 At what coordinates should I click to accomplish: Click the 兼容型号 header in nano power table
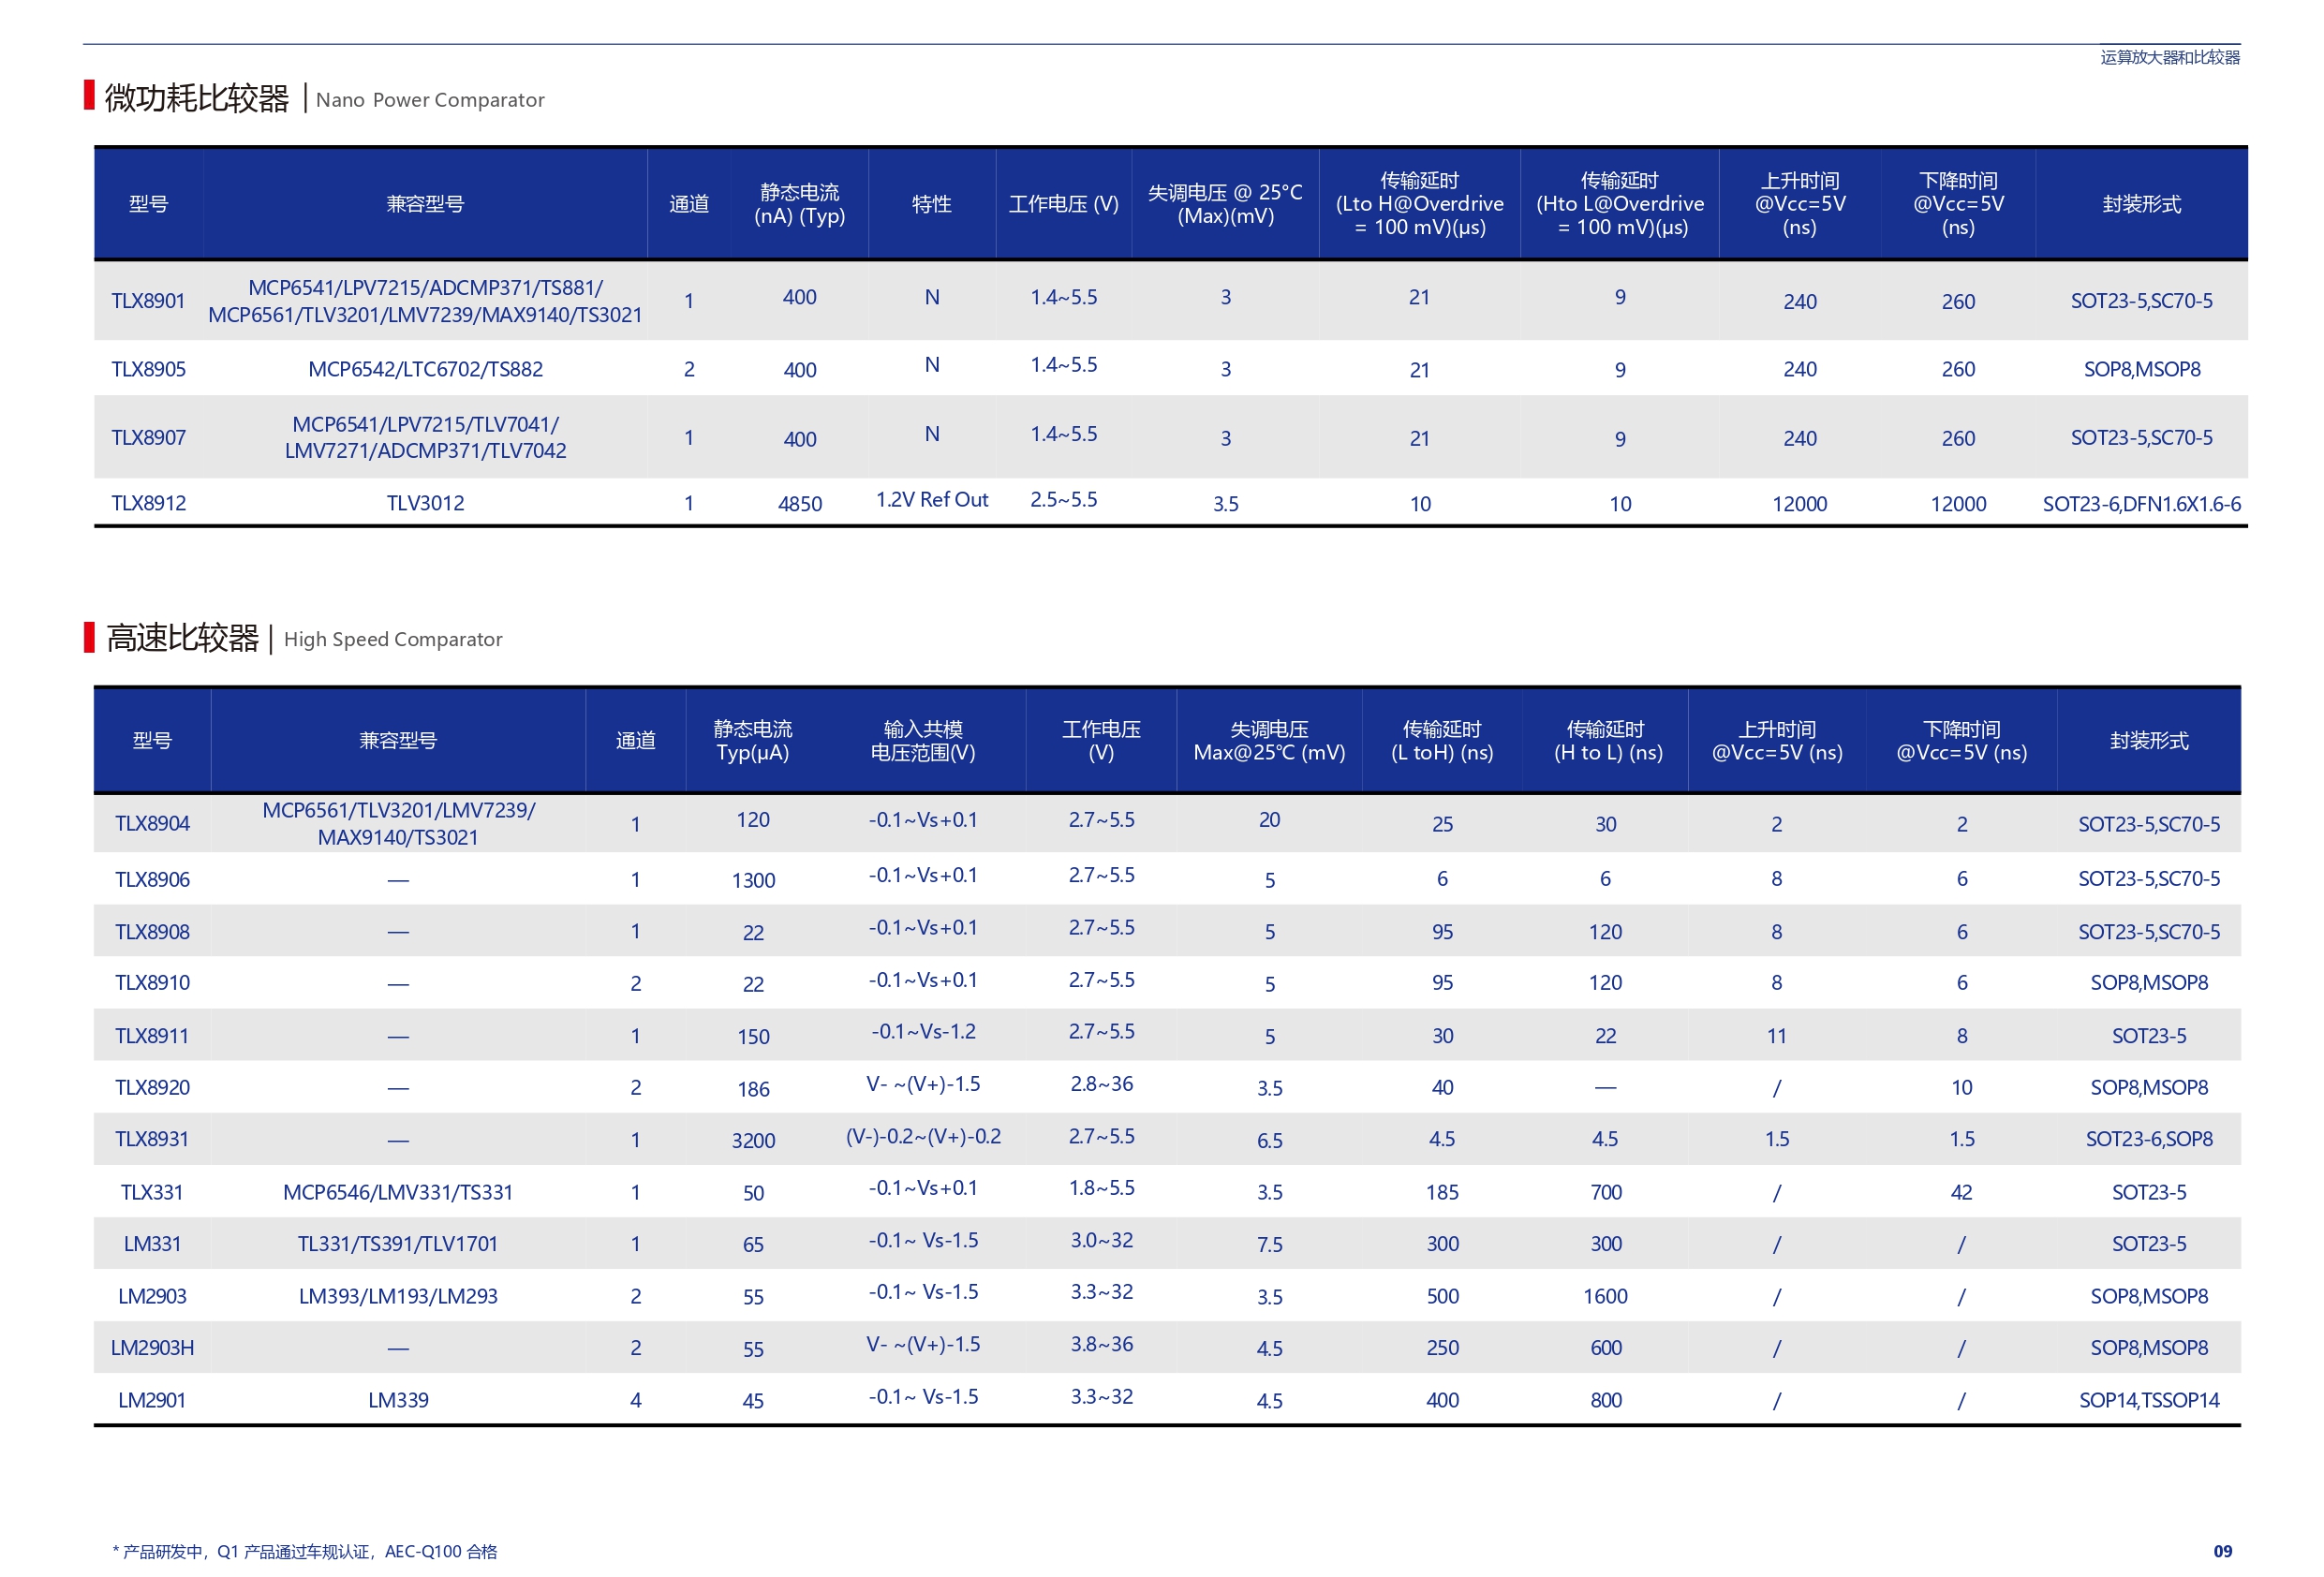click(x=425, y=204)
